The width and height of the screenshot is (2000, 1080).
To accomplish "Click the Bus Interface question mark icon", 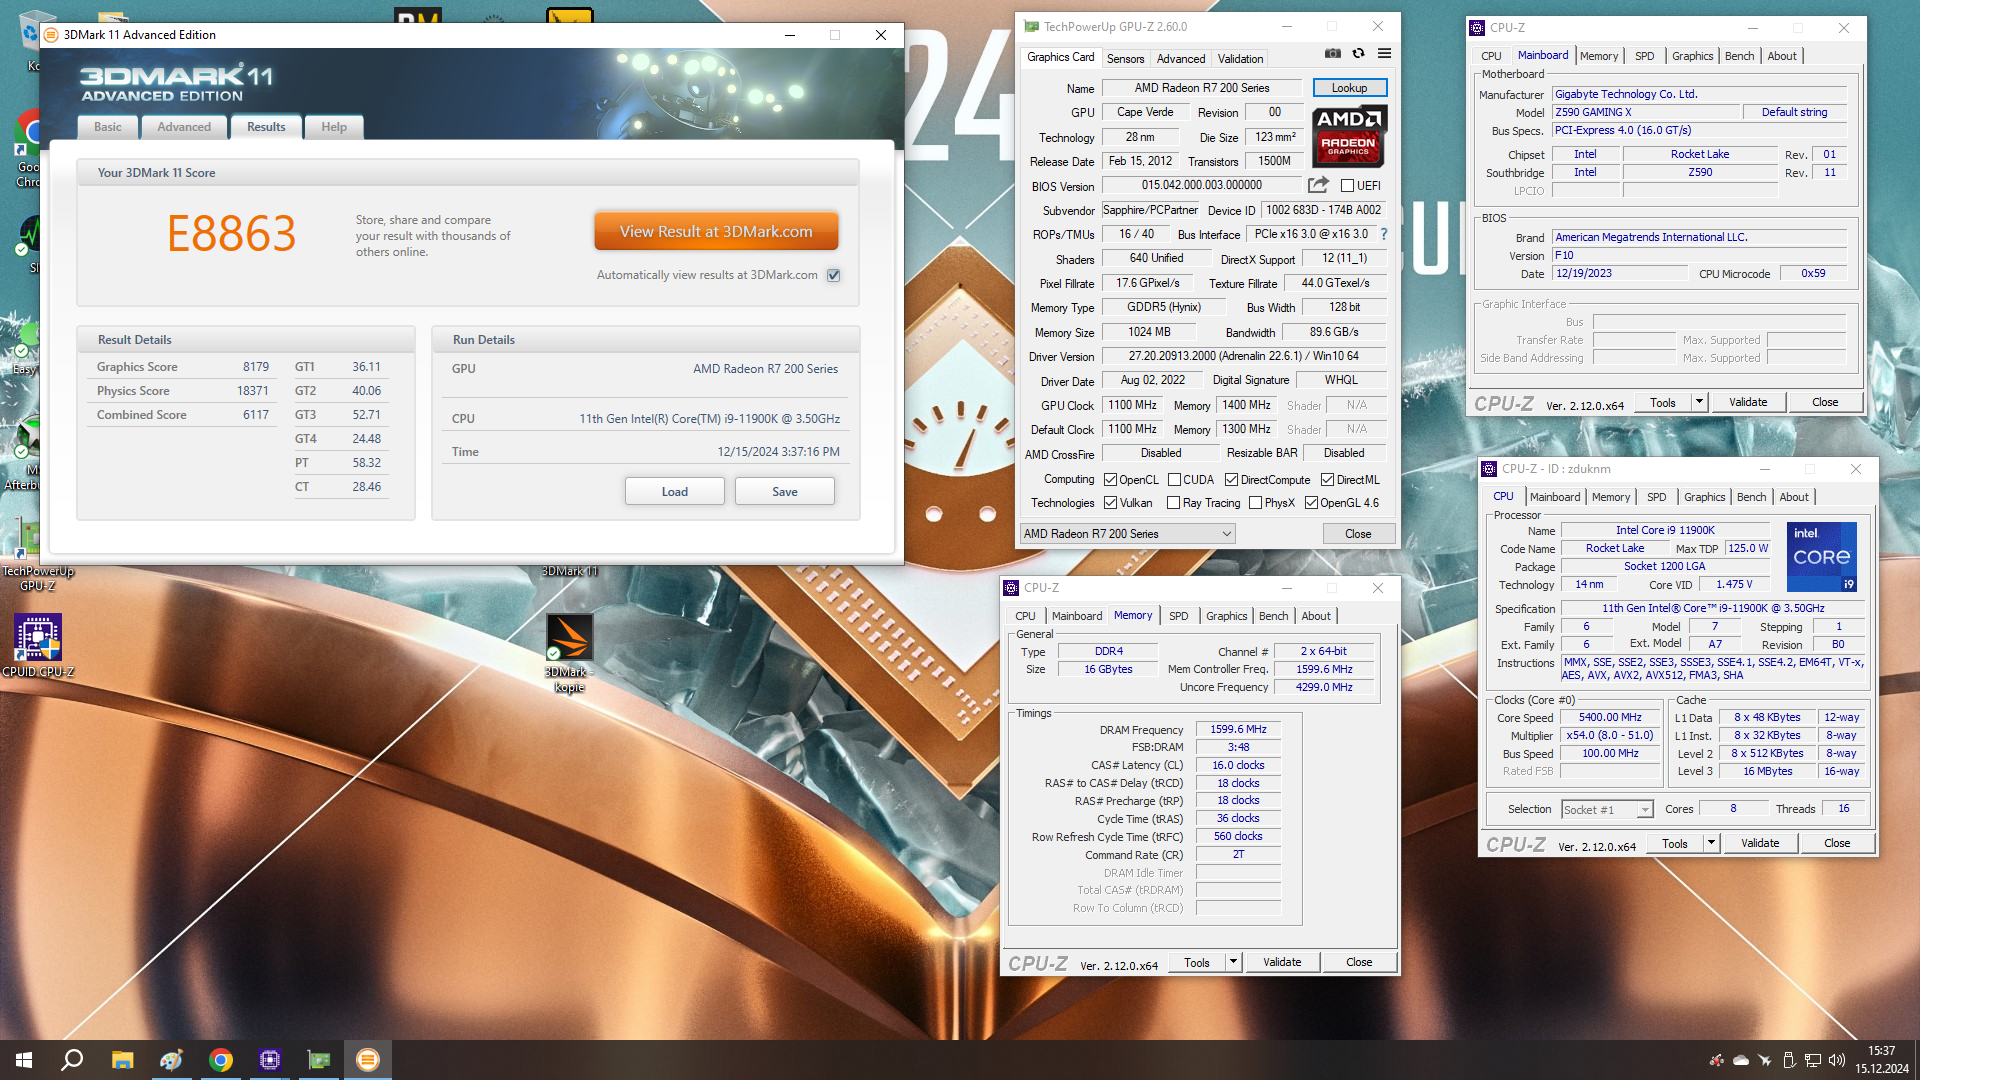I will [1384, 234].
